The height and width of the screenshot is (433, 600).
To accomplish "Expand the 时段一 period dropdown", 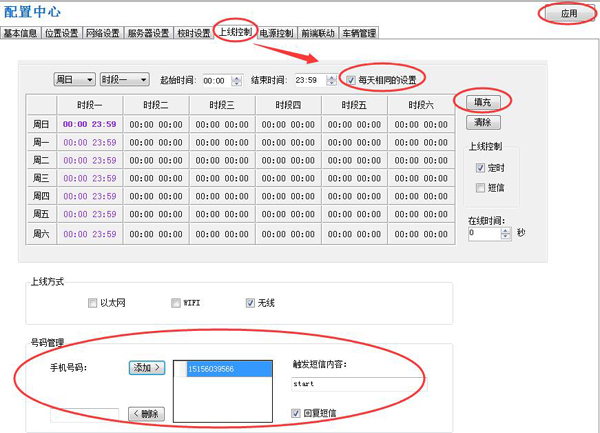I will tap(124, 79).
